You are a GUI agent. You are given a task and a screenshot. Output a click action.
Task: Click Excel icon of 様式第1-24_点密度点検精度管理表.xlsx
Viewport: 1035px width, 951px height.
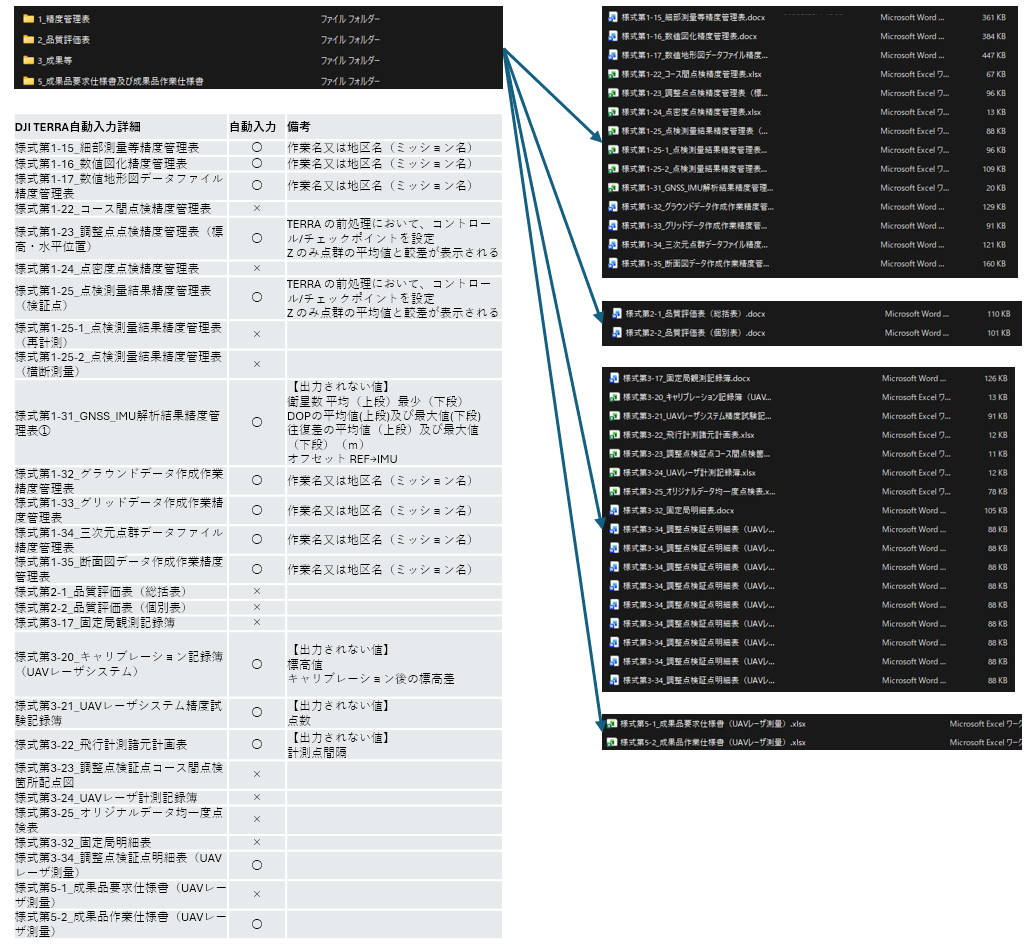point(613,112)
